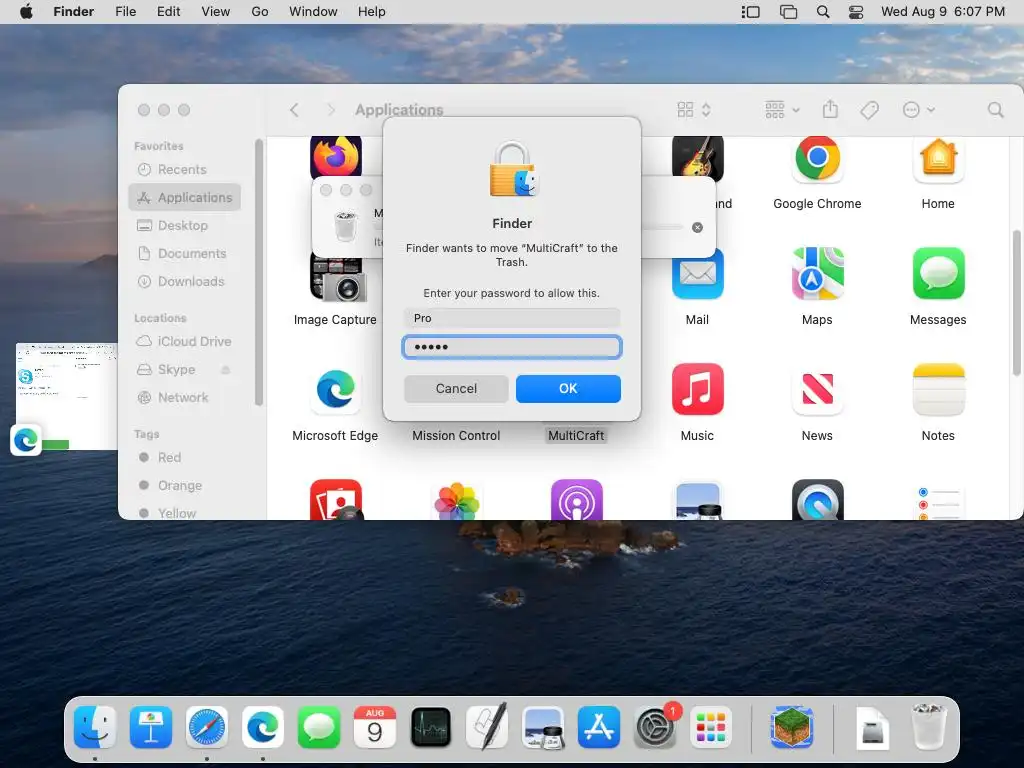Select the QuickTime Player icon
1024x768 pixels.
click(x=817, y=500)
